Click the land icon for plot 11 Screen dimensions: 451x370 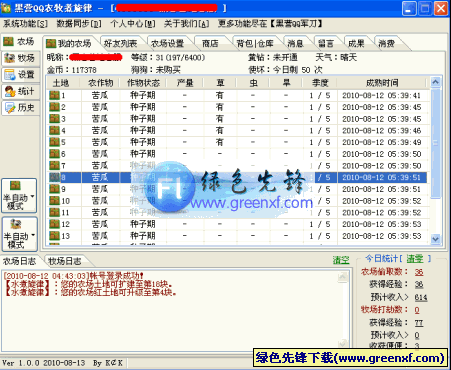tap(54, 212)
